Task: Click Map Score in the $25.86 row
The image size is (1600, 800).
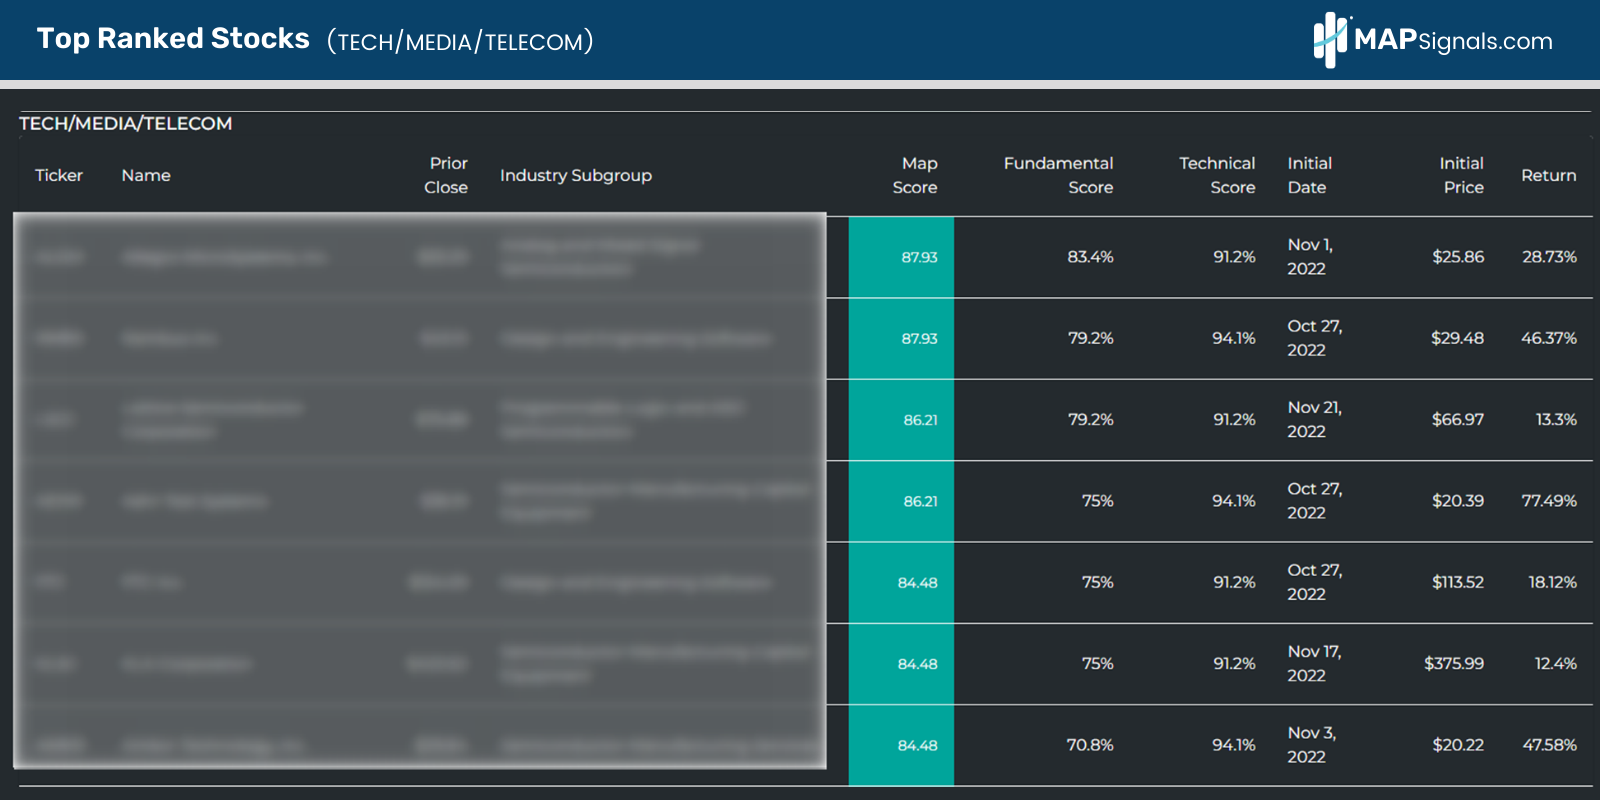Action: [920, 257]
